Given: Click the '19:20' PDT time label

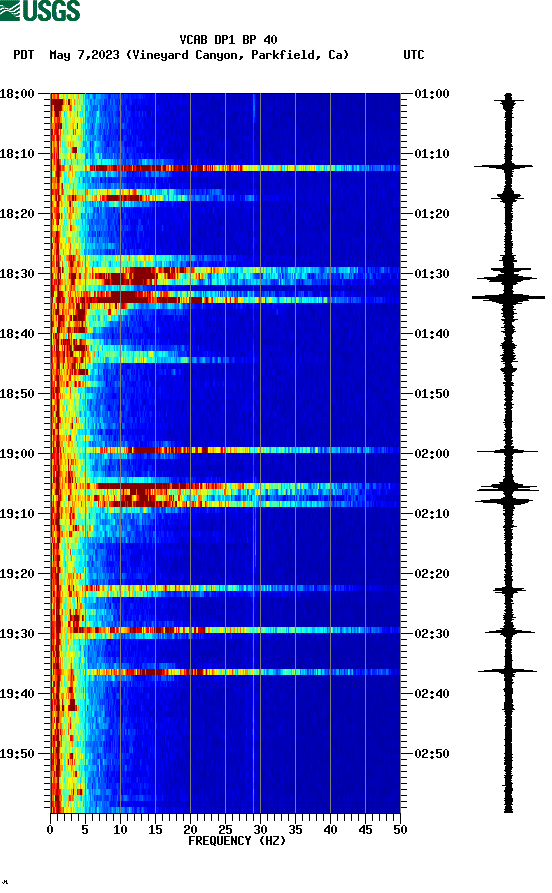Looking at the screenshot, I should [x=17, y=574].
